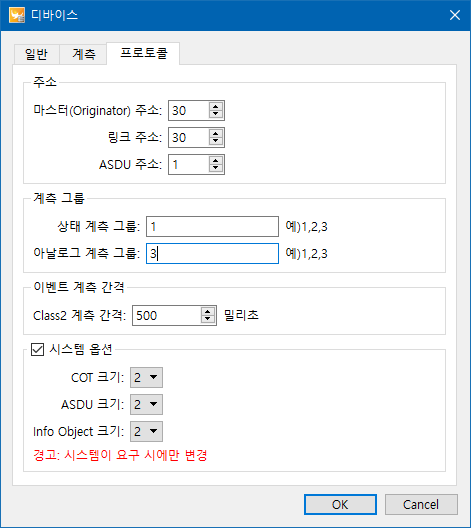The width and height of the screenshot is (471, 528).
Task: Toggle the 시스템 옵션 checkbox
Action: point(37,350)
